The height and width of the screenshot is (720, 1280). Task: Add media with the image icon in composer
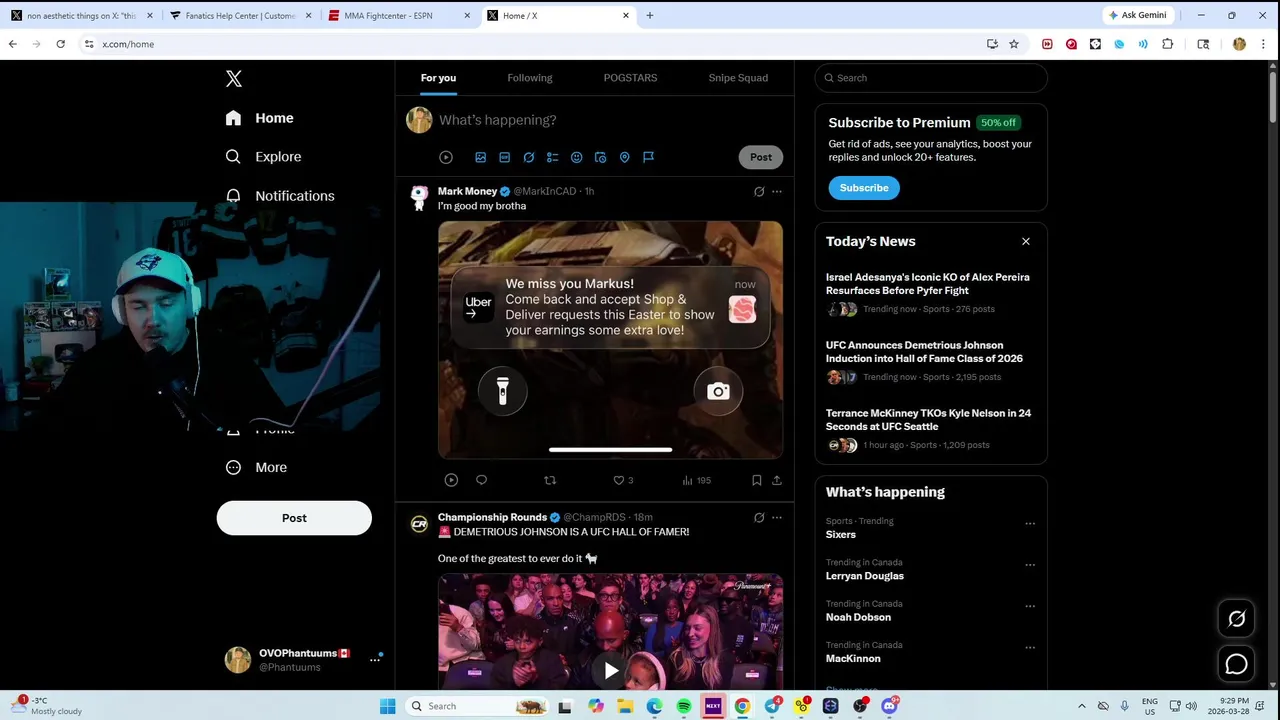480,157
